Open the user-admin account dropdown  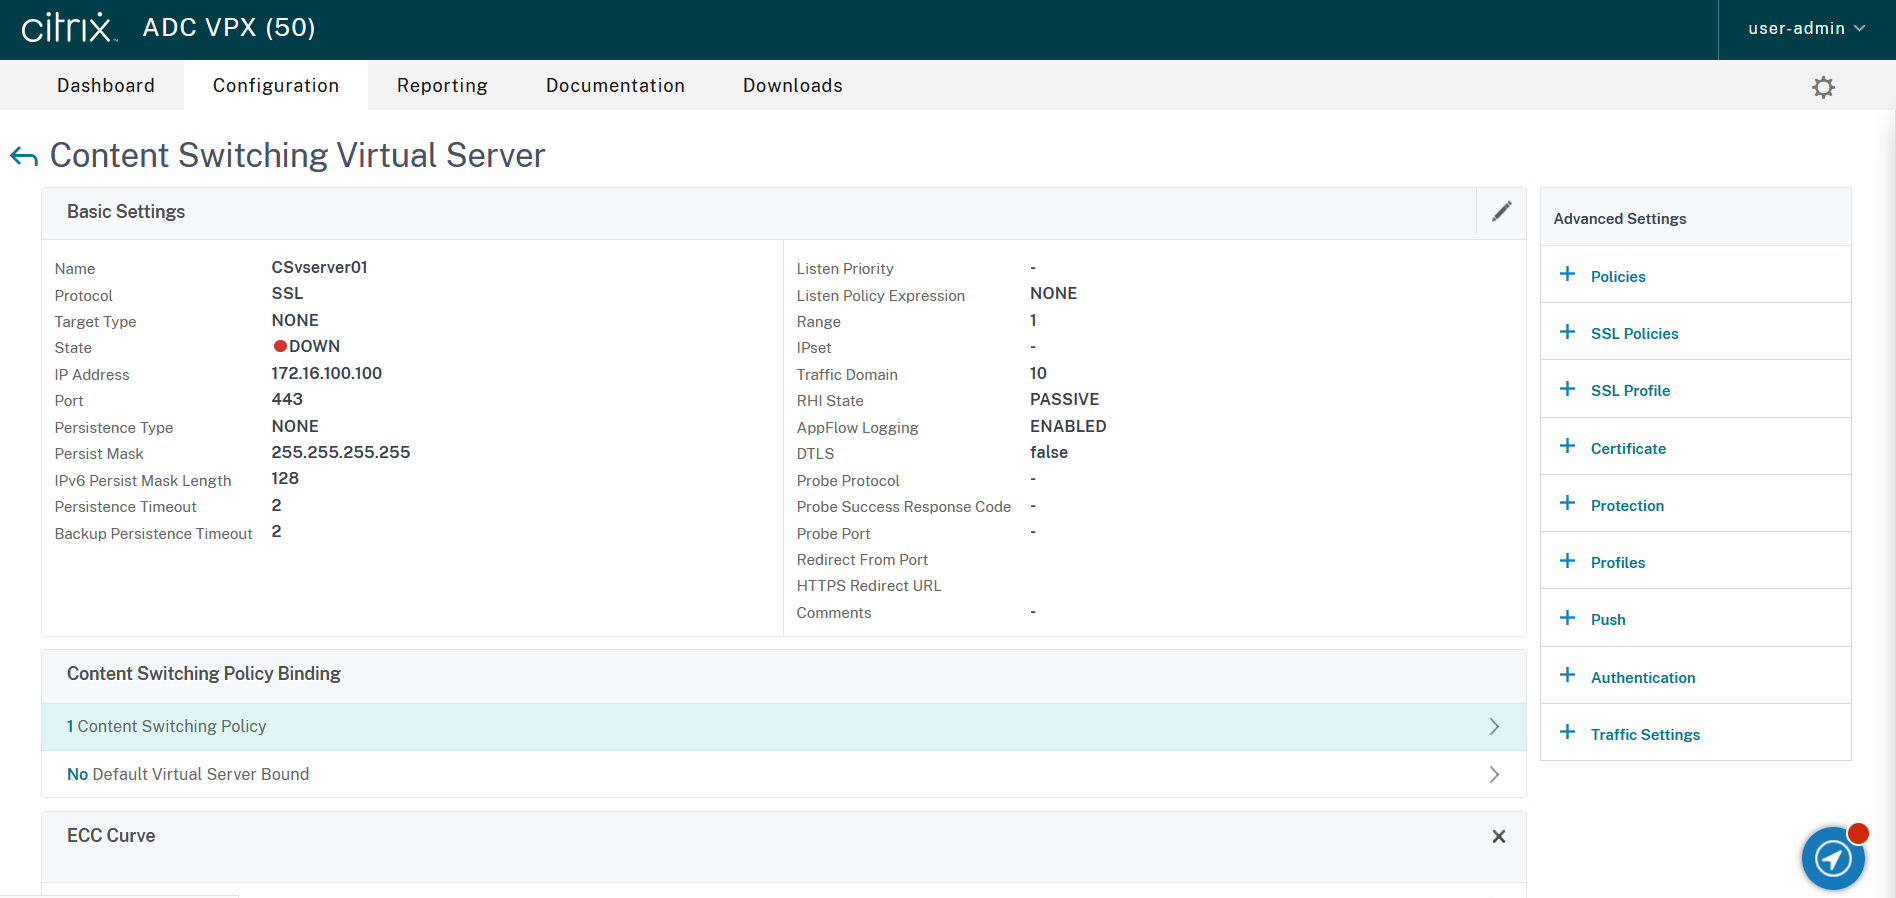click(x=1806, y=29)
